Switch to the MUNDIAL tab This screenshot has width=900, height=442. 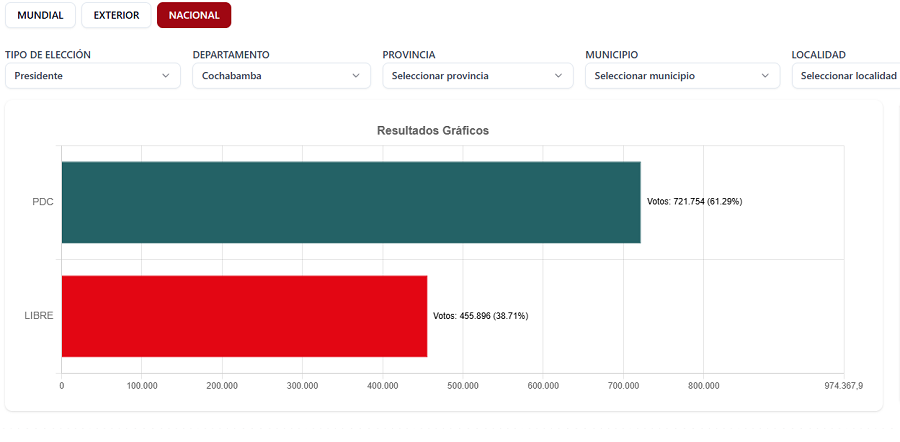click(40, 15)
